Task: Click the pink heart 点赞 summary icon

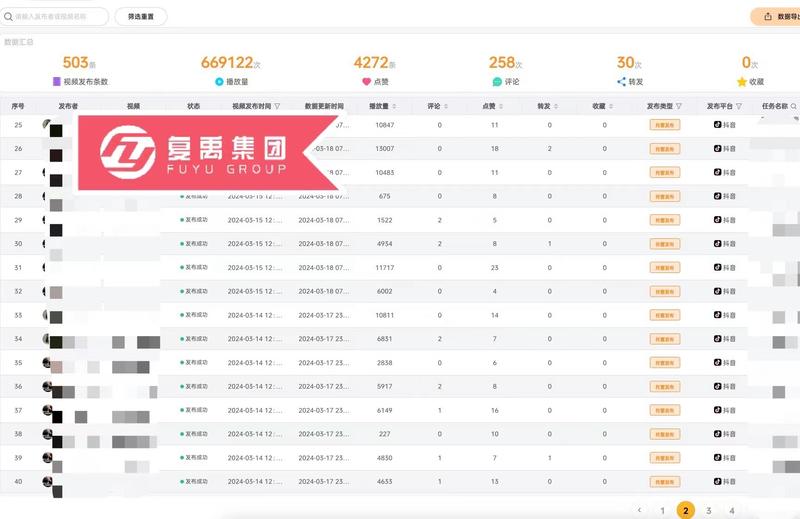Action: coord(366,82)
